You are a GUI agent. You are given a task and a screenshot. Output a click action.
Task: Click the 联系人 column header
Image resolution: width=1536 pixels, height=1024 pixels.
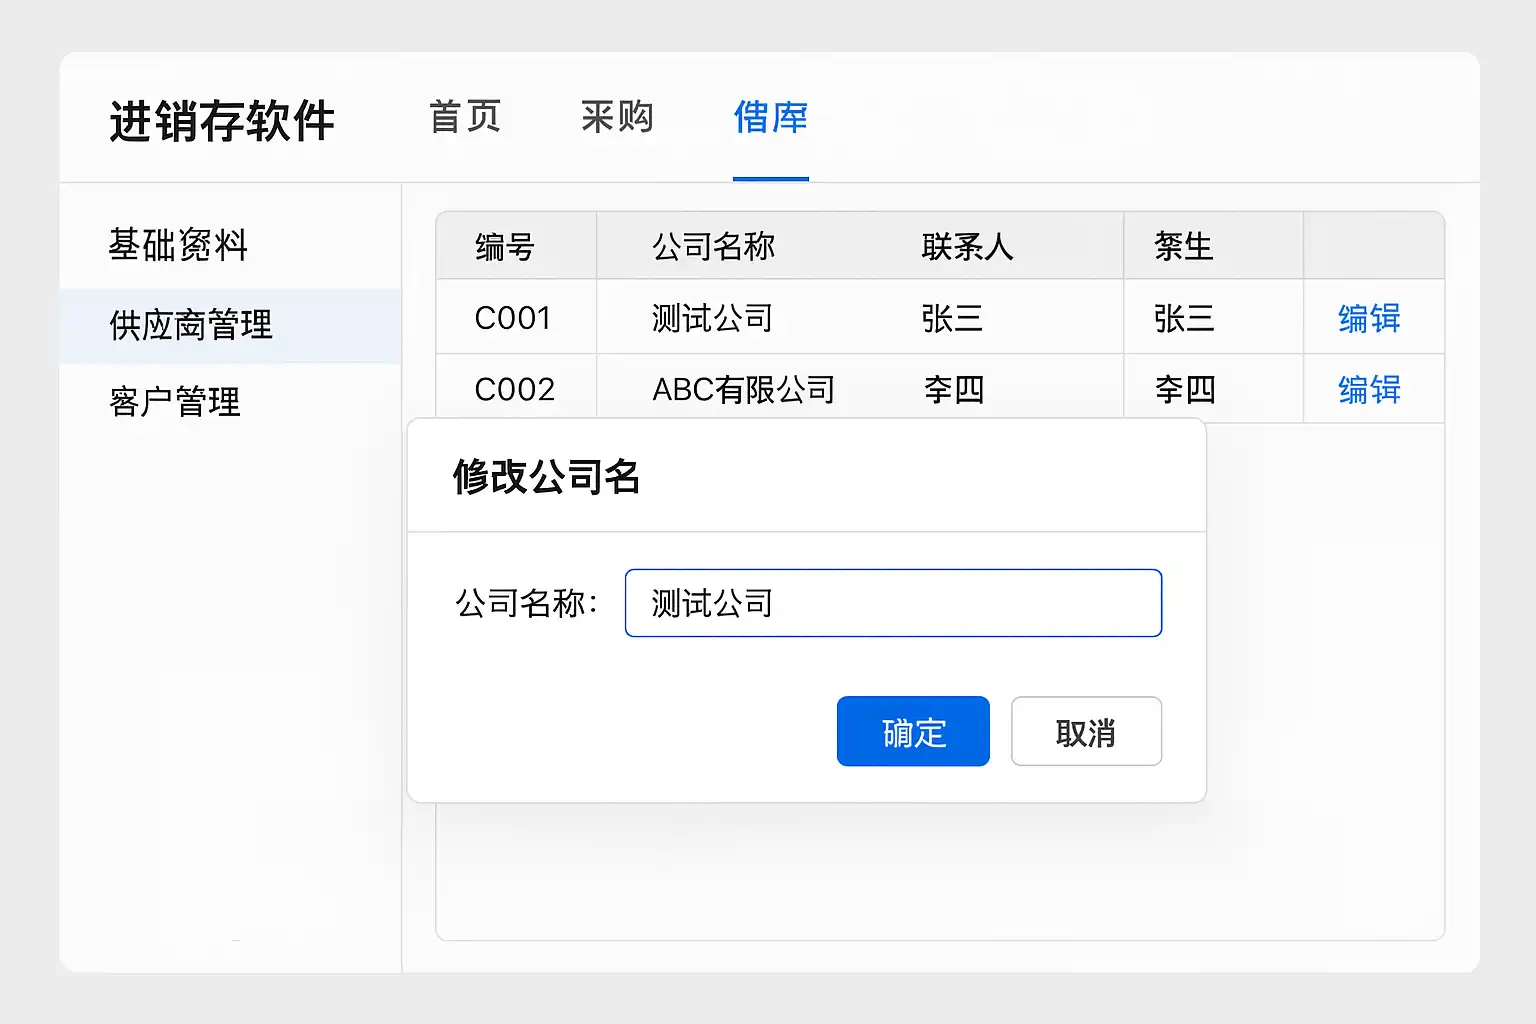[x=967, y=246]
